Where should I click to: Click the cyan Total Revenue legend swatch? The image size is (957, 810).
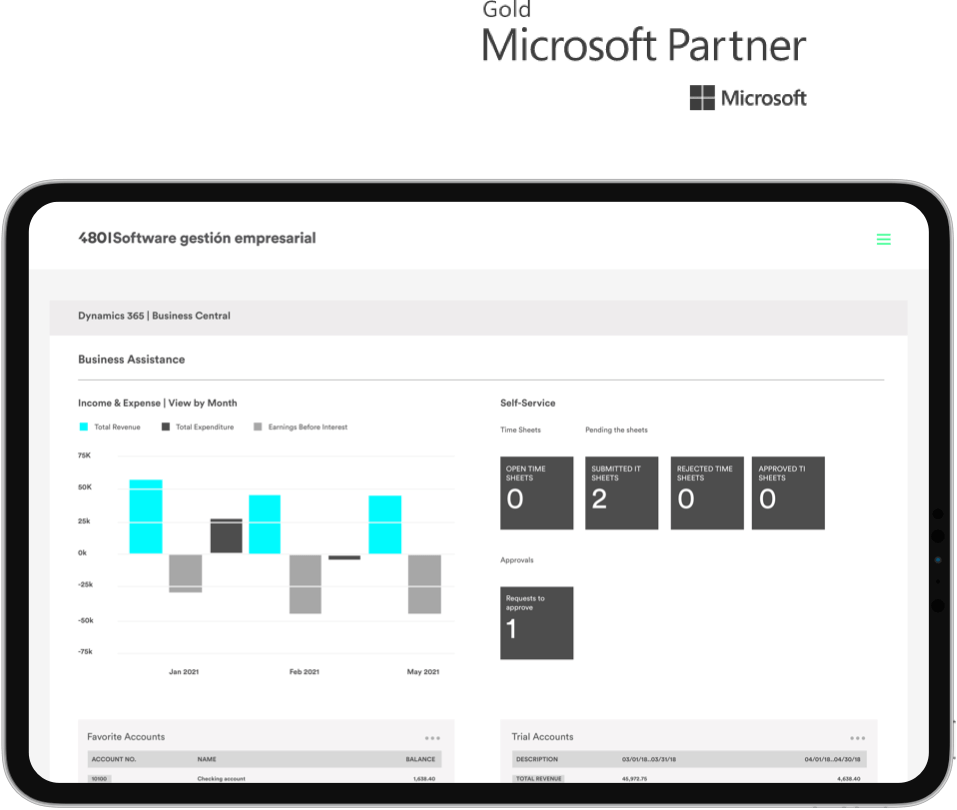point(84,427)
